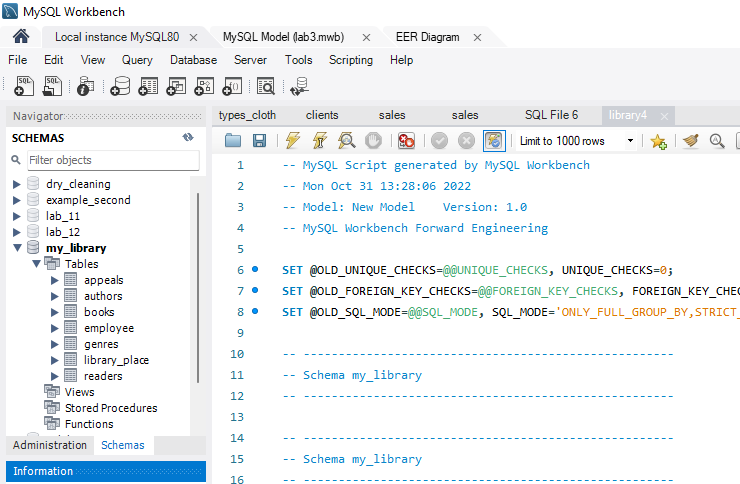Select the Views node in my_library
This screenshot has width=740, height=484.
click(x=79, y=392)
